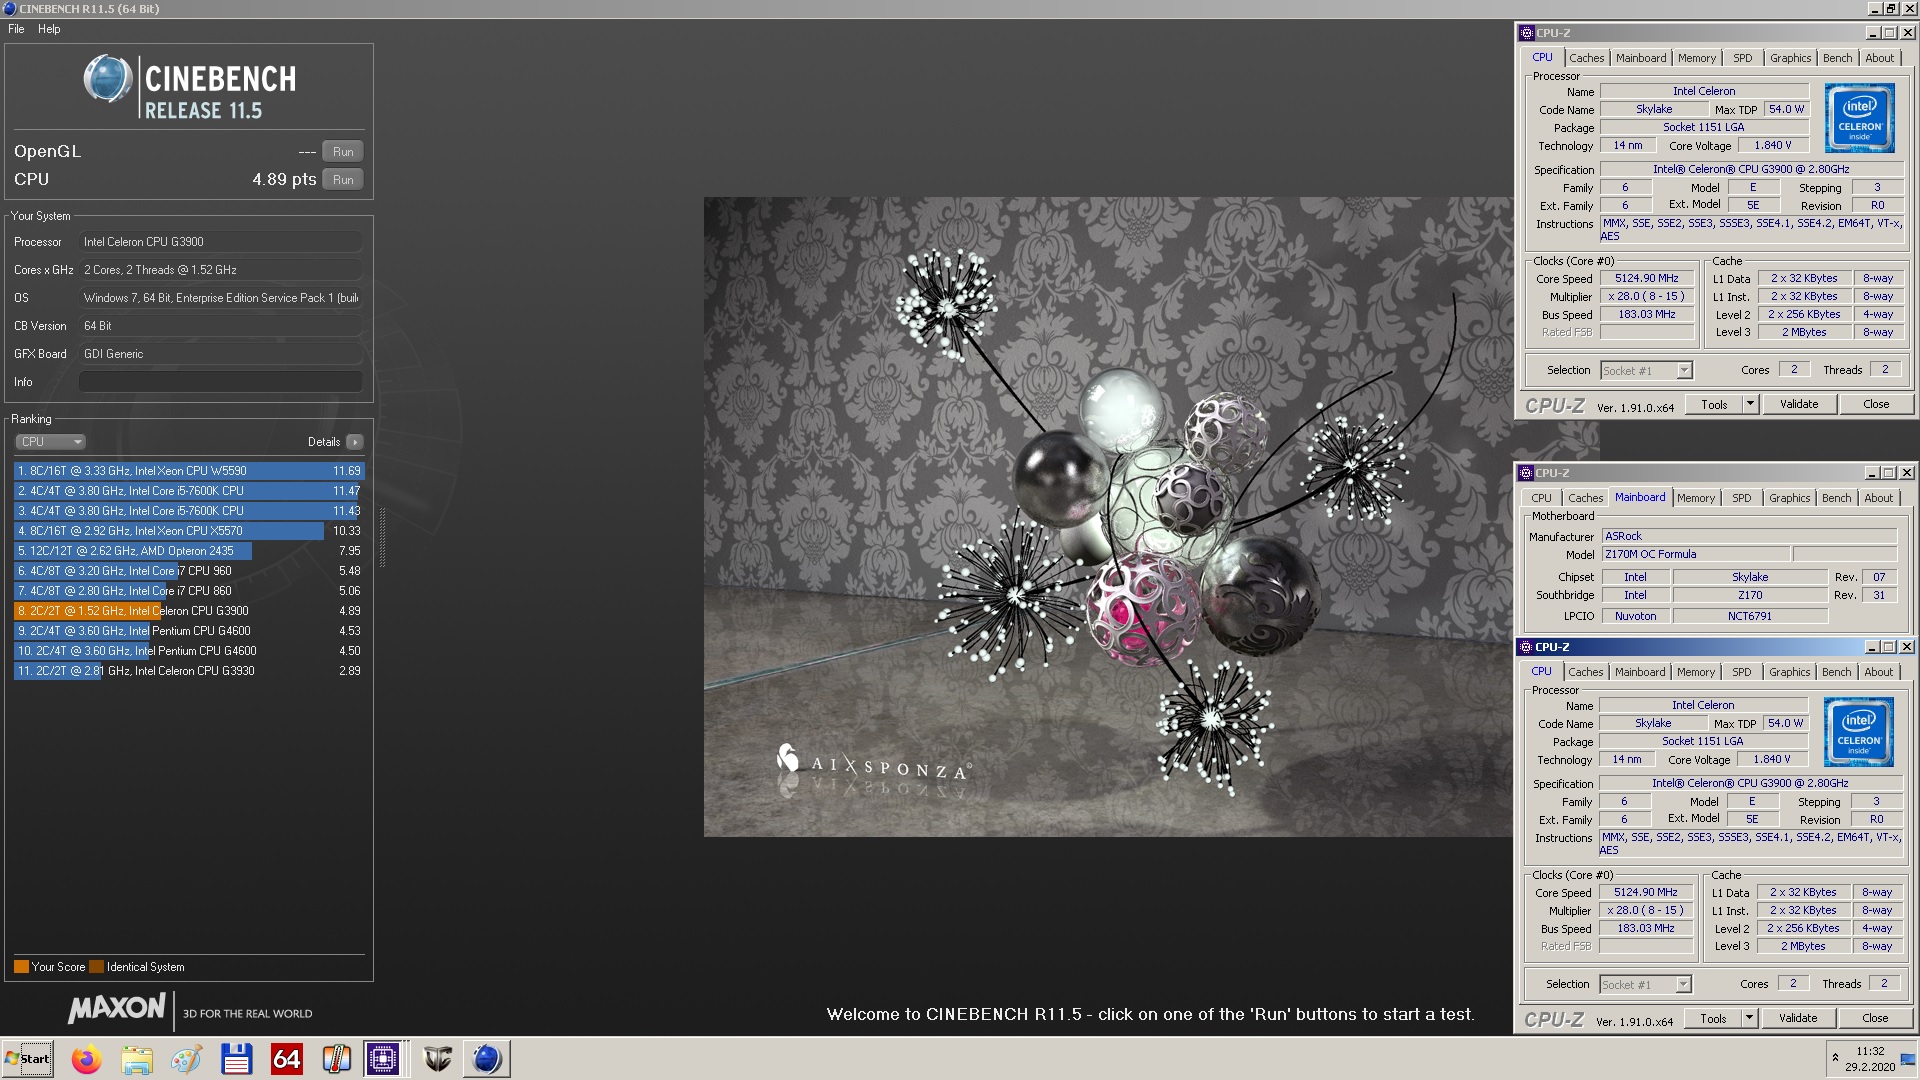Click Validate in bottom CPU-Z window
Screen dimensions: 1920x1080
click(1798, 1019)
